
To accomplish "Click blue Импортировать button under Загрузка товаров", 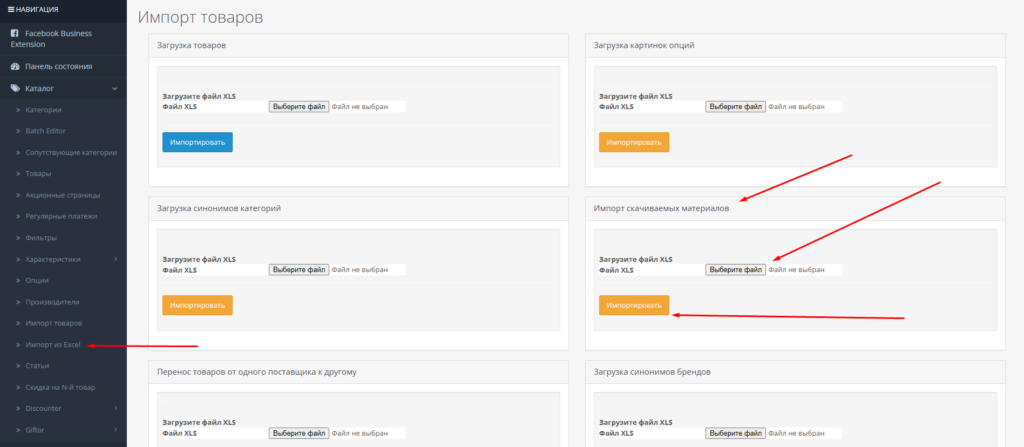I will [197, 142].
